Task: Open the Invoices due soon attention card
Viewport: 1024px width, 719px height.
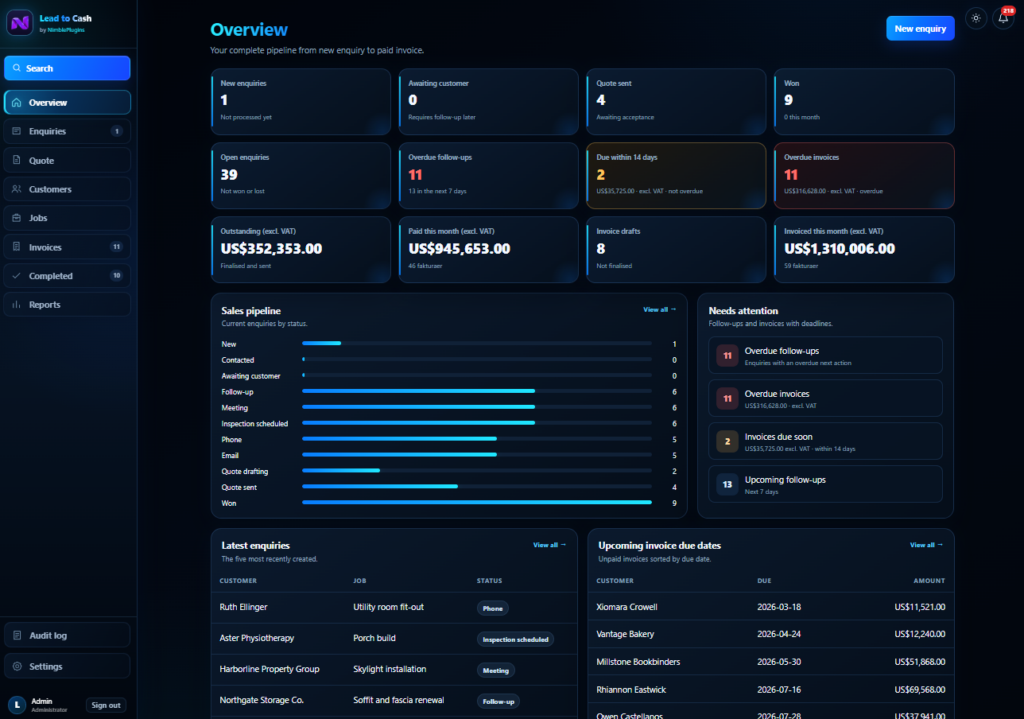Action: pos(825,441)
